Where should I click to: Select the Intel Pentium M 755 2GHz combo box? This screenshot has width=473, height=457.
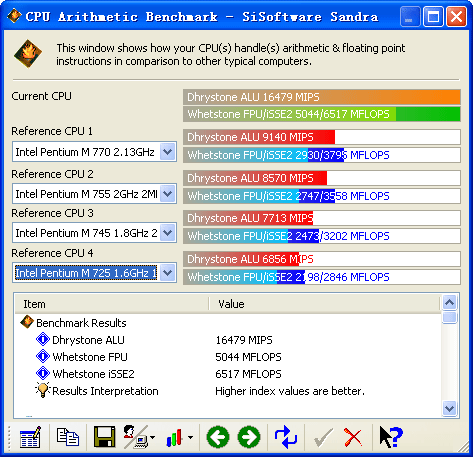pyautogui.click(x=94, y=193)
